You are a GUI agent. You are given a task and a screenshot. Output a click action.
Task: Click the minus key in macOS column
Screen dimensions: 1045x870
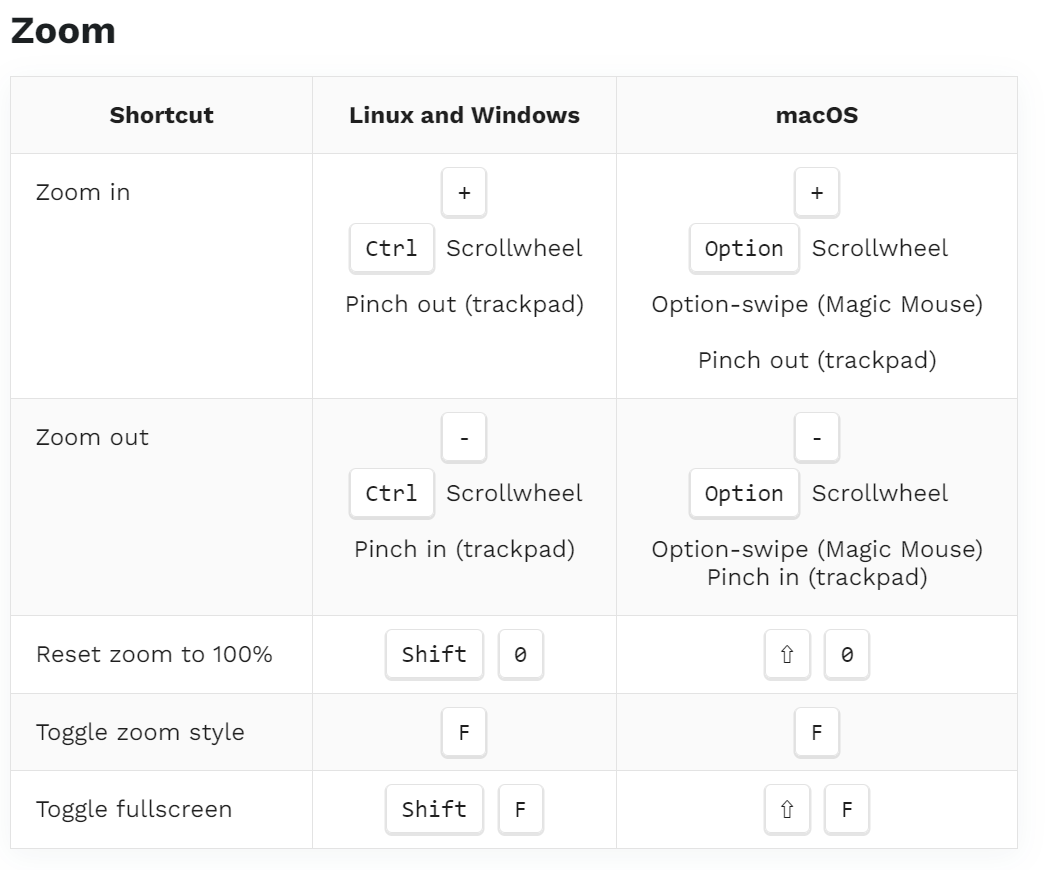tap(816, 438)
